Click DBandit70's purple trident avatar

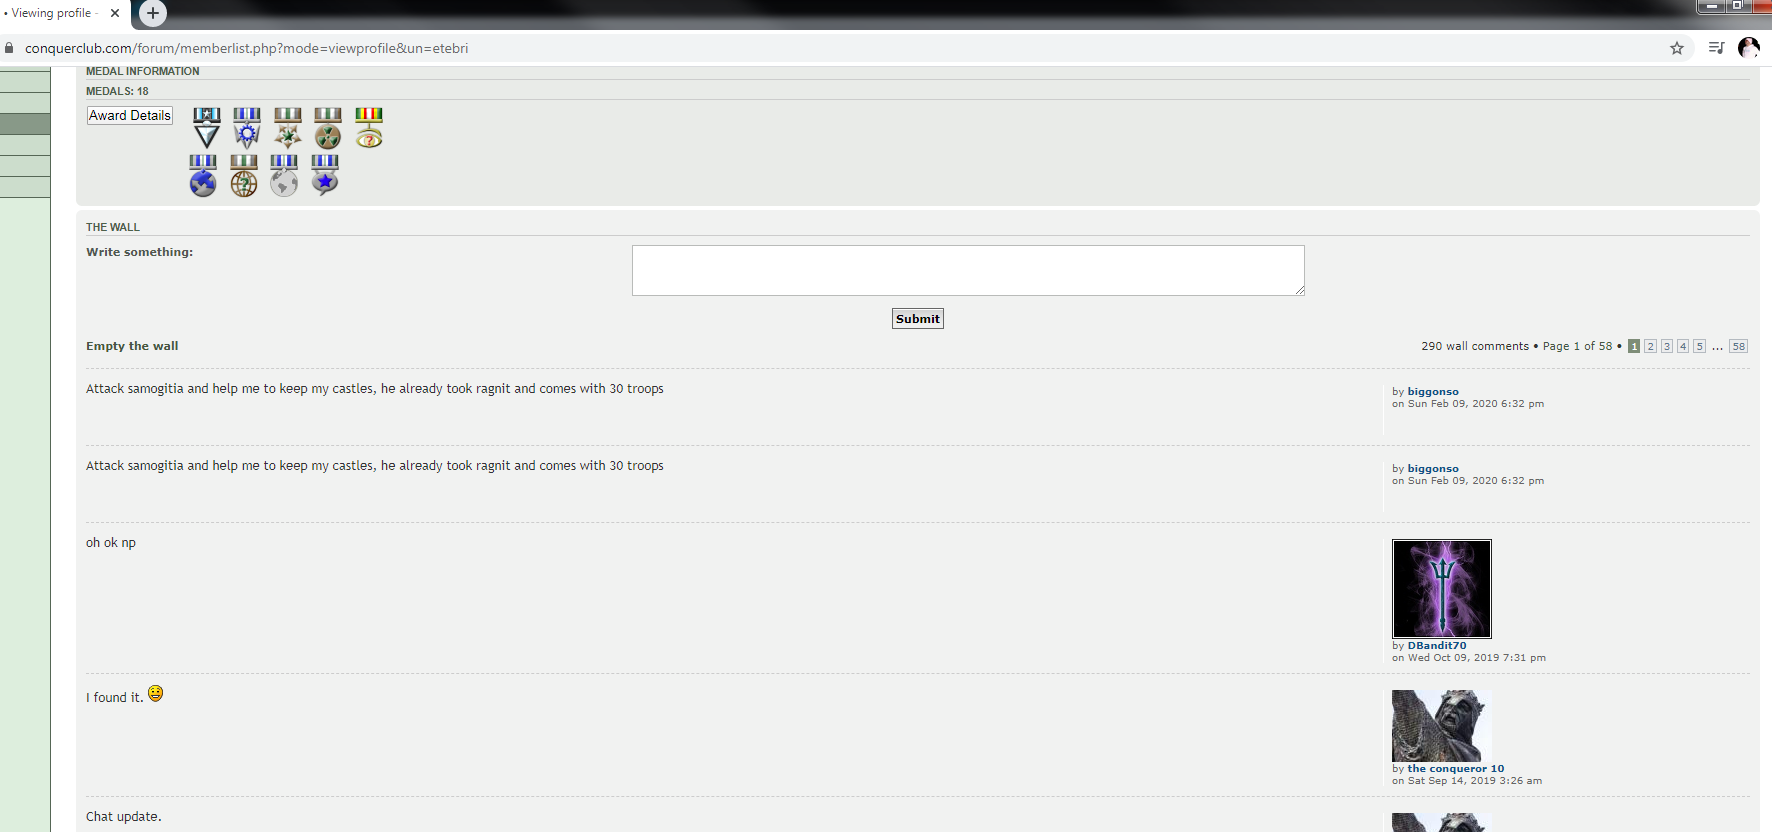(x=1442, y=589)
